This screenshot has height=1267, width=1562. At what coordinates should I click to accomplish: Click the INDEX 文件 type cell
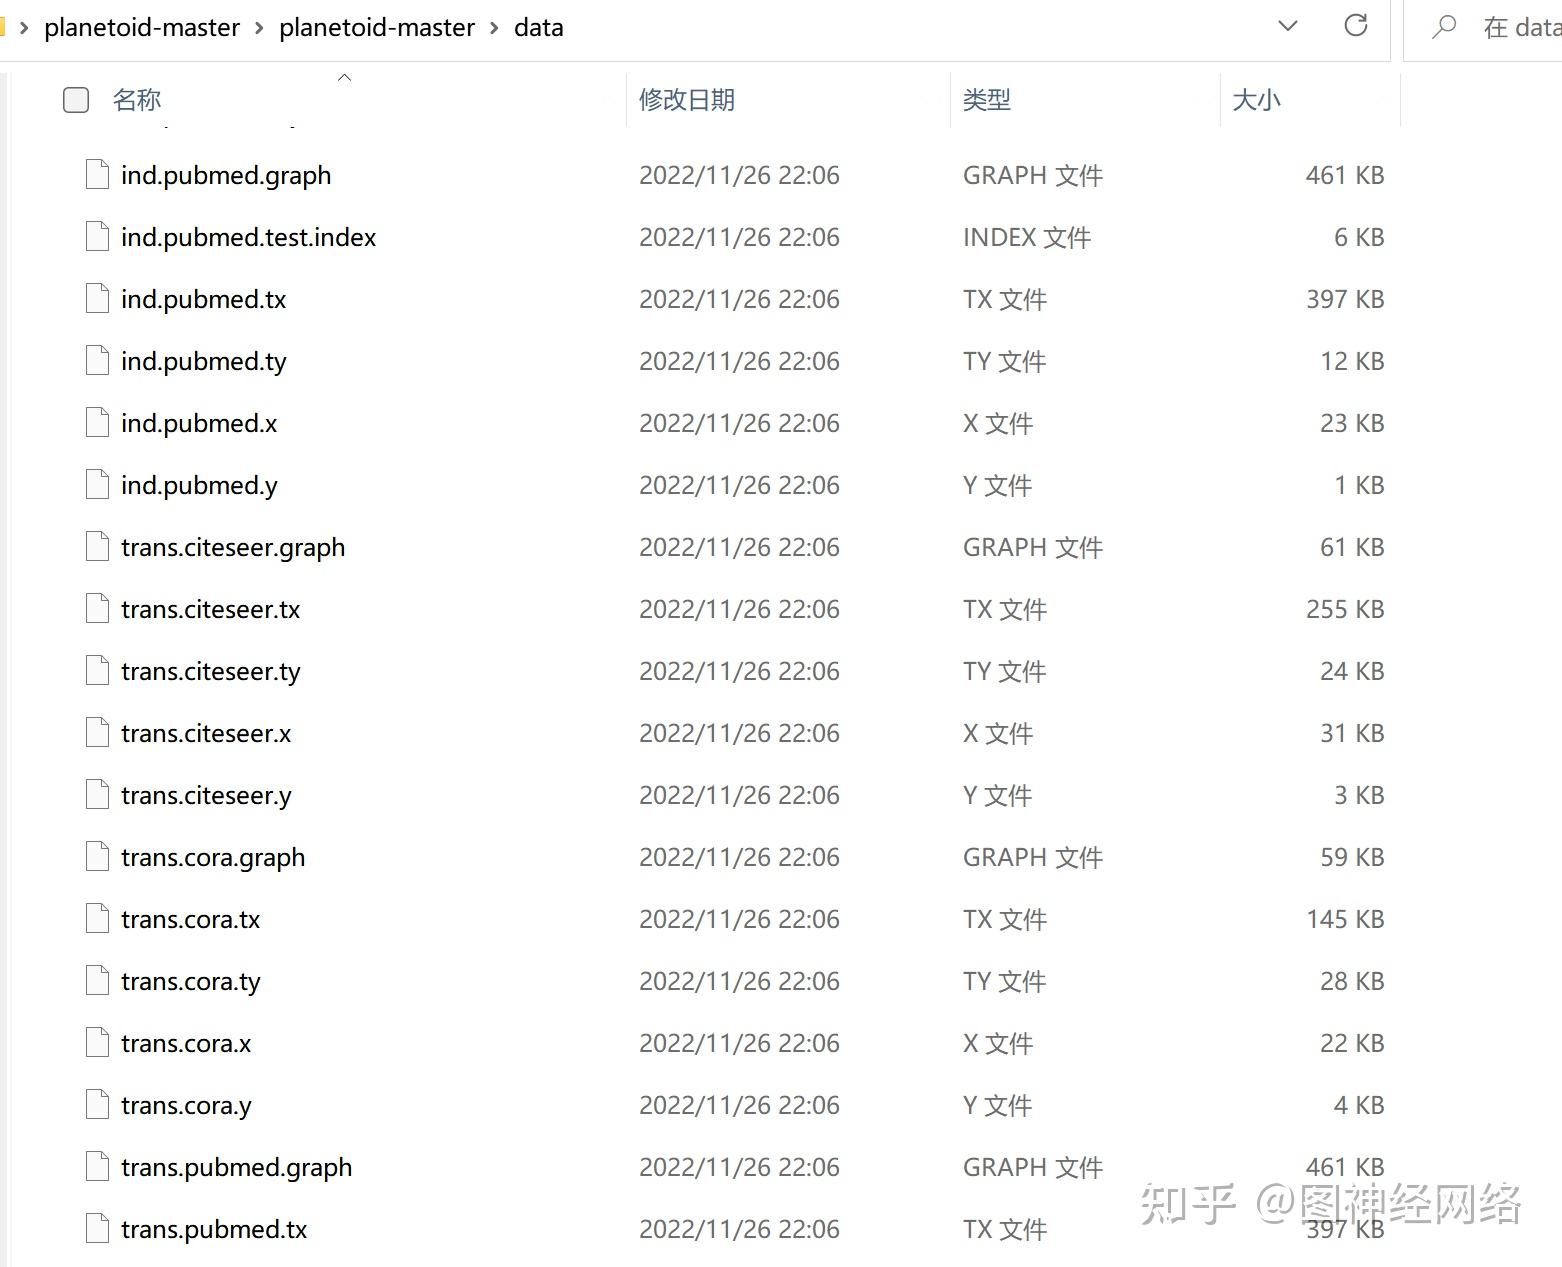pyautogui.click(x=1027, y=238)
